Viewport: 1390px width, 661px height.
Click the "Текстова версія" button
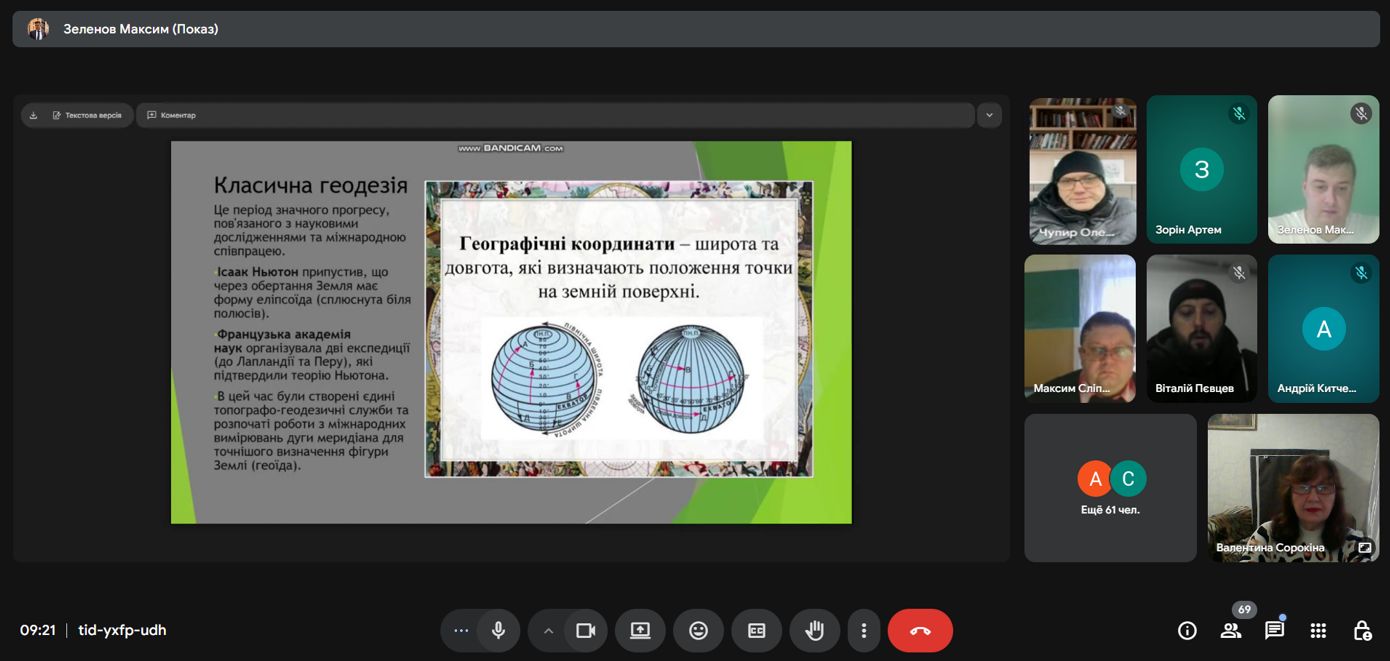[x=87, y=115]
